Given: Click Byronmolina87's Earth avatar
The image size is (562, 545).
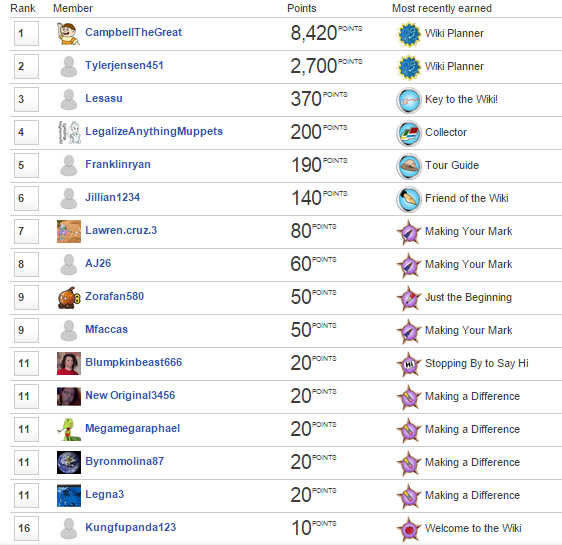Looking at the screenshot, I should pyautogui.click(x=69, y=462).
